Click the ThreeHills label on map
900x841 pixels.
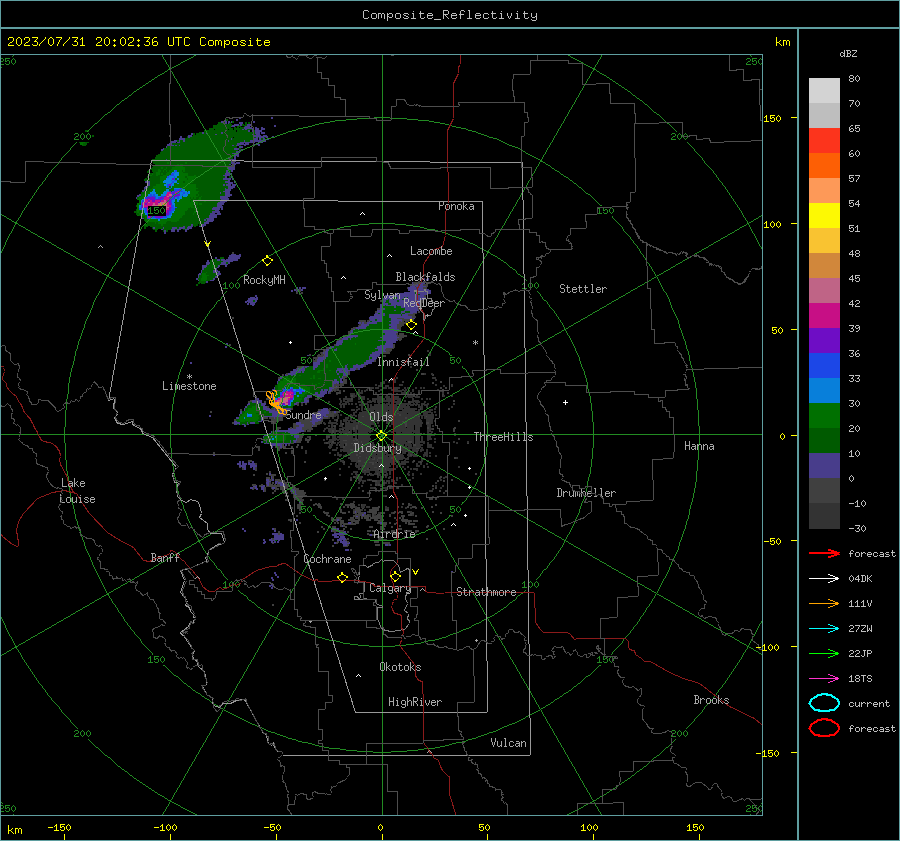click(503, 437)
